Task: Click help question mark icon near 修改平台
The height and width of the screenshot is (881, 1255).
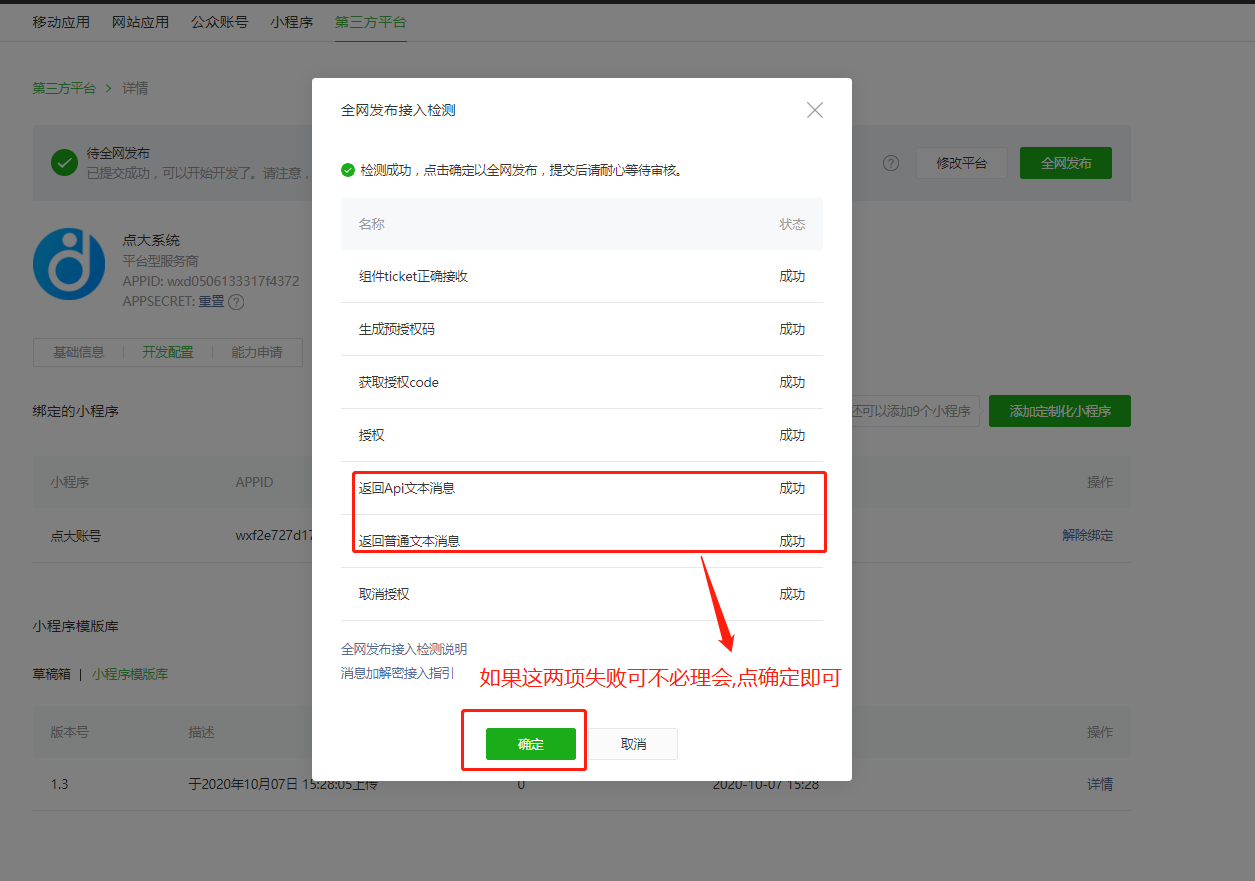Action: 891,163
